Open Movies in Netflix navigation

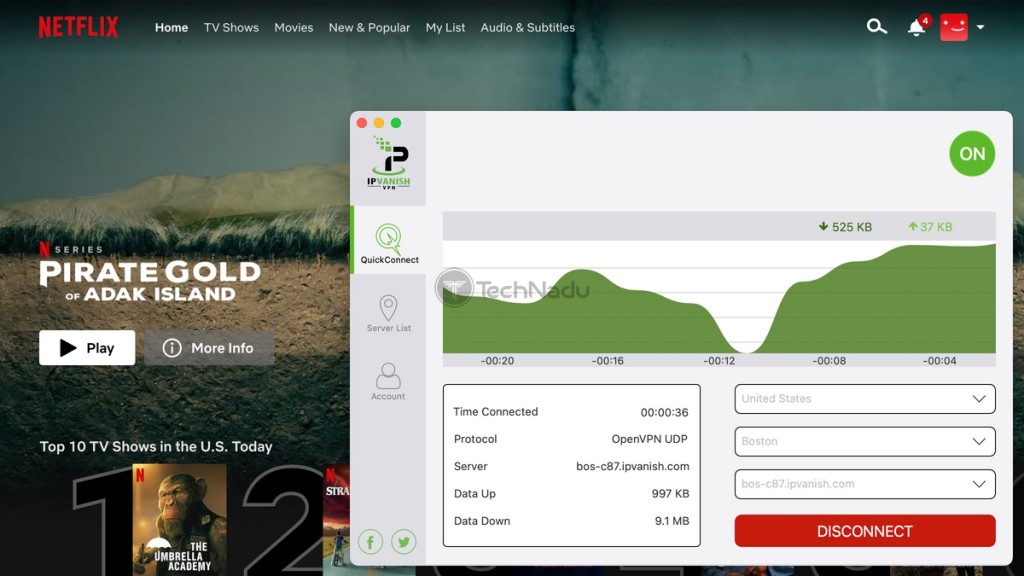[x=294, y=27]
